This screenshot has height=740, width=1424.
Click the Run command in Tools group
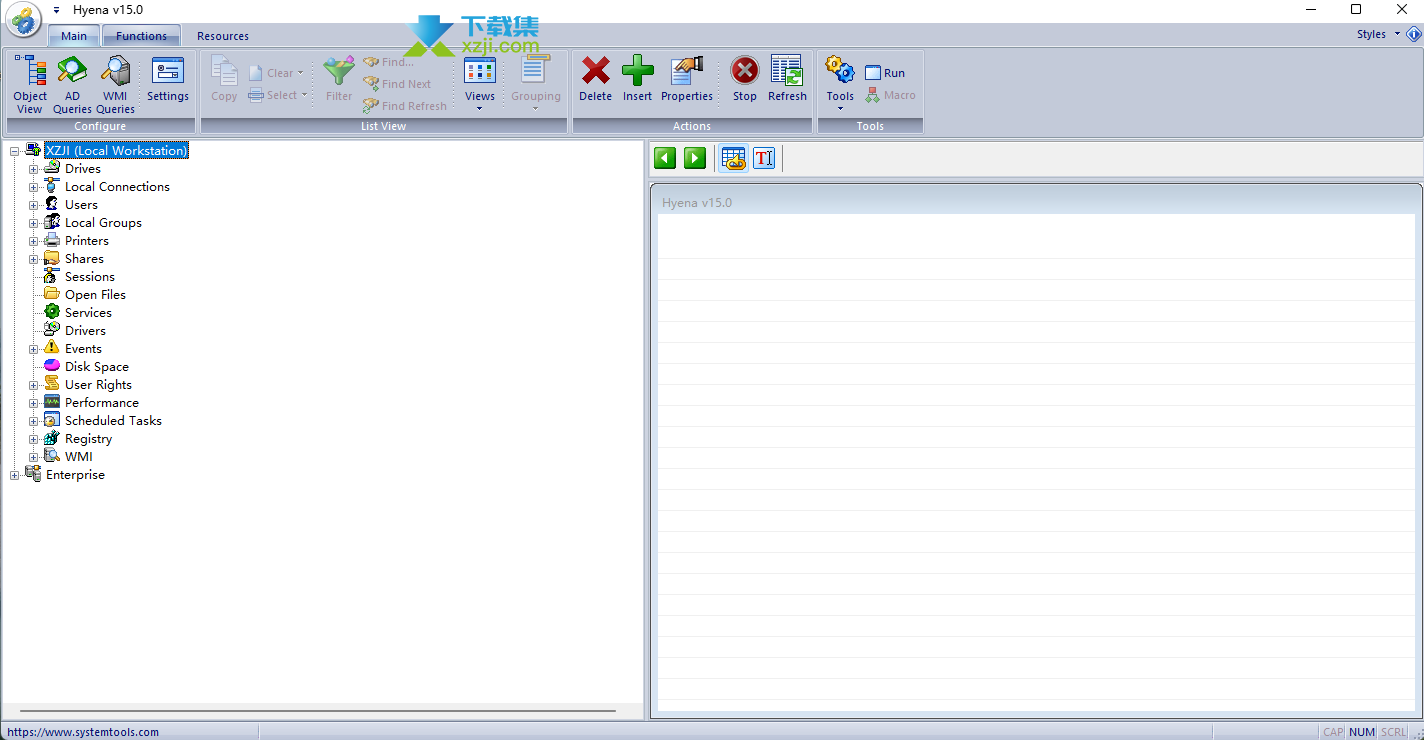click(885, 73)
